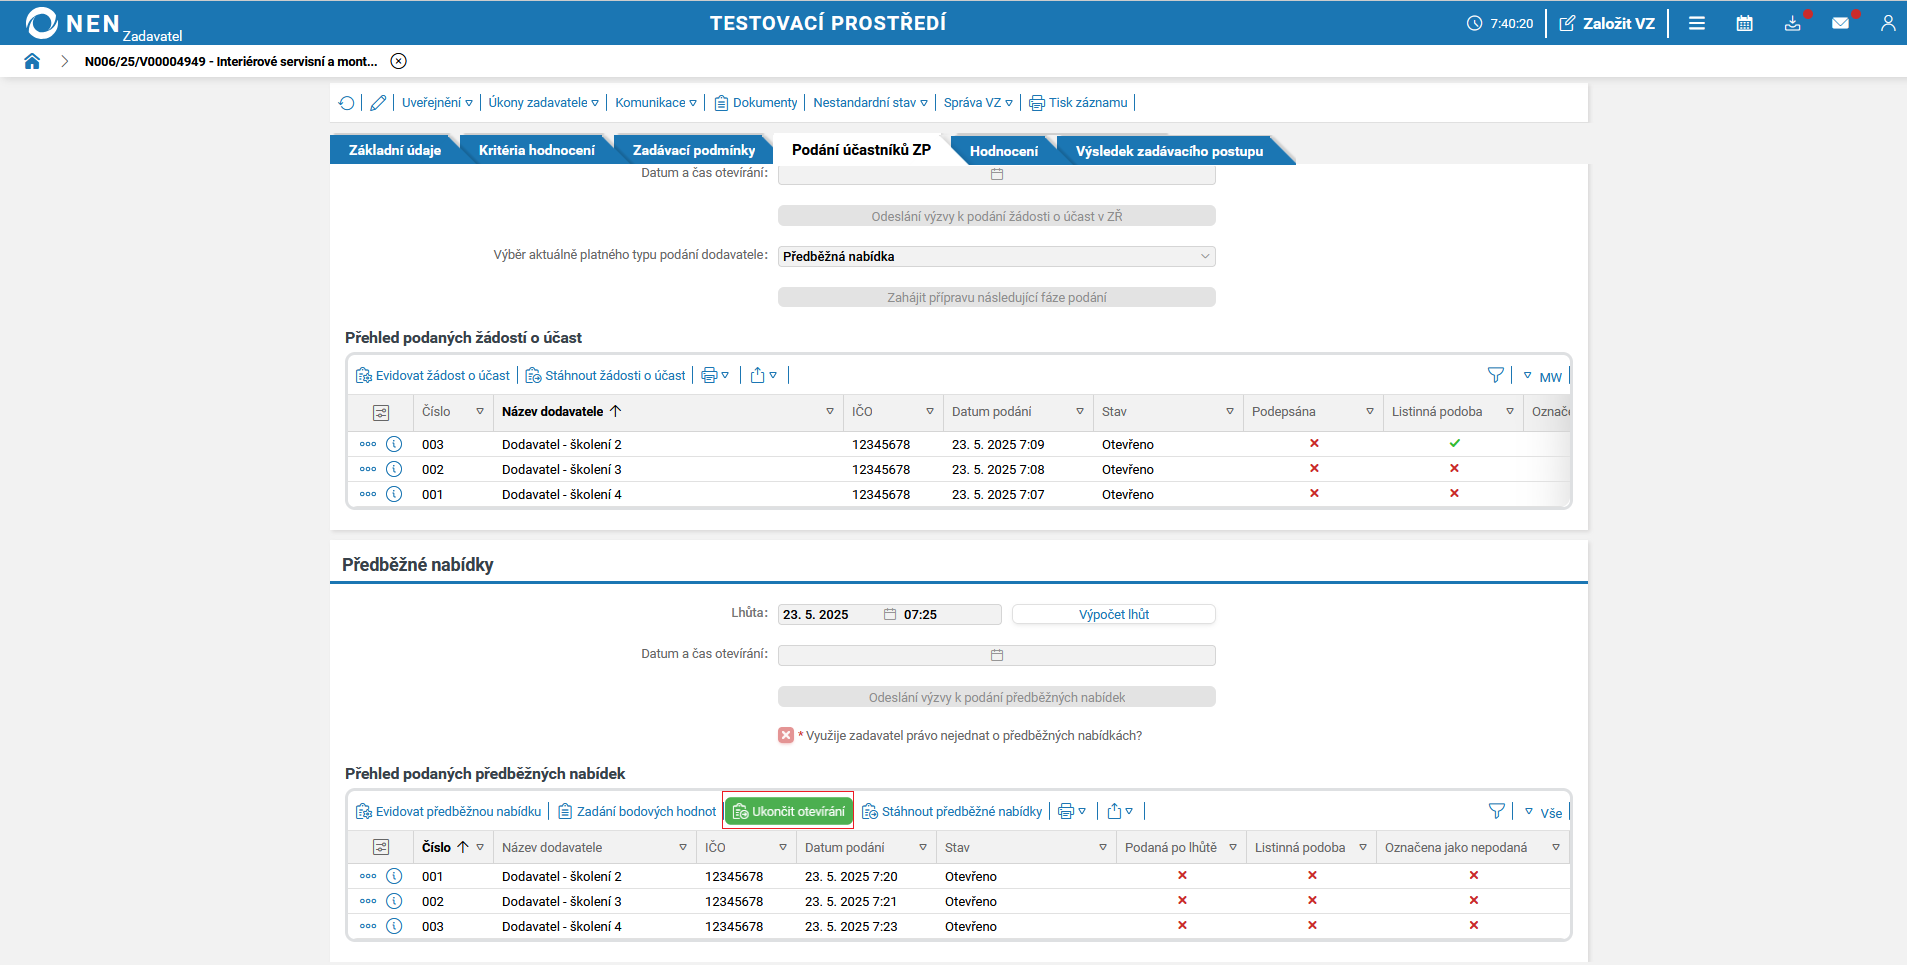Viewport: 1907px width, 965px height.
Task: Open filter icon in preliminary offers table
Action: click(x=1496, y=811)
